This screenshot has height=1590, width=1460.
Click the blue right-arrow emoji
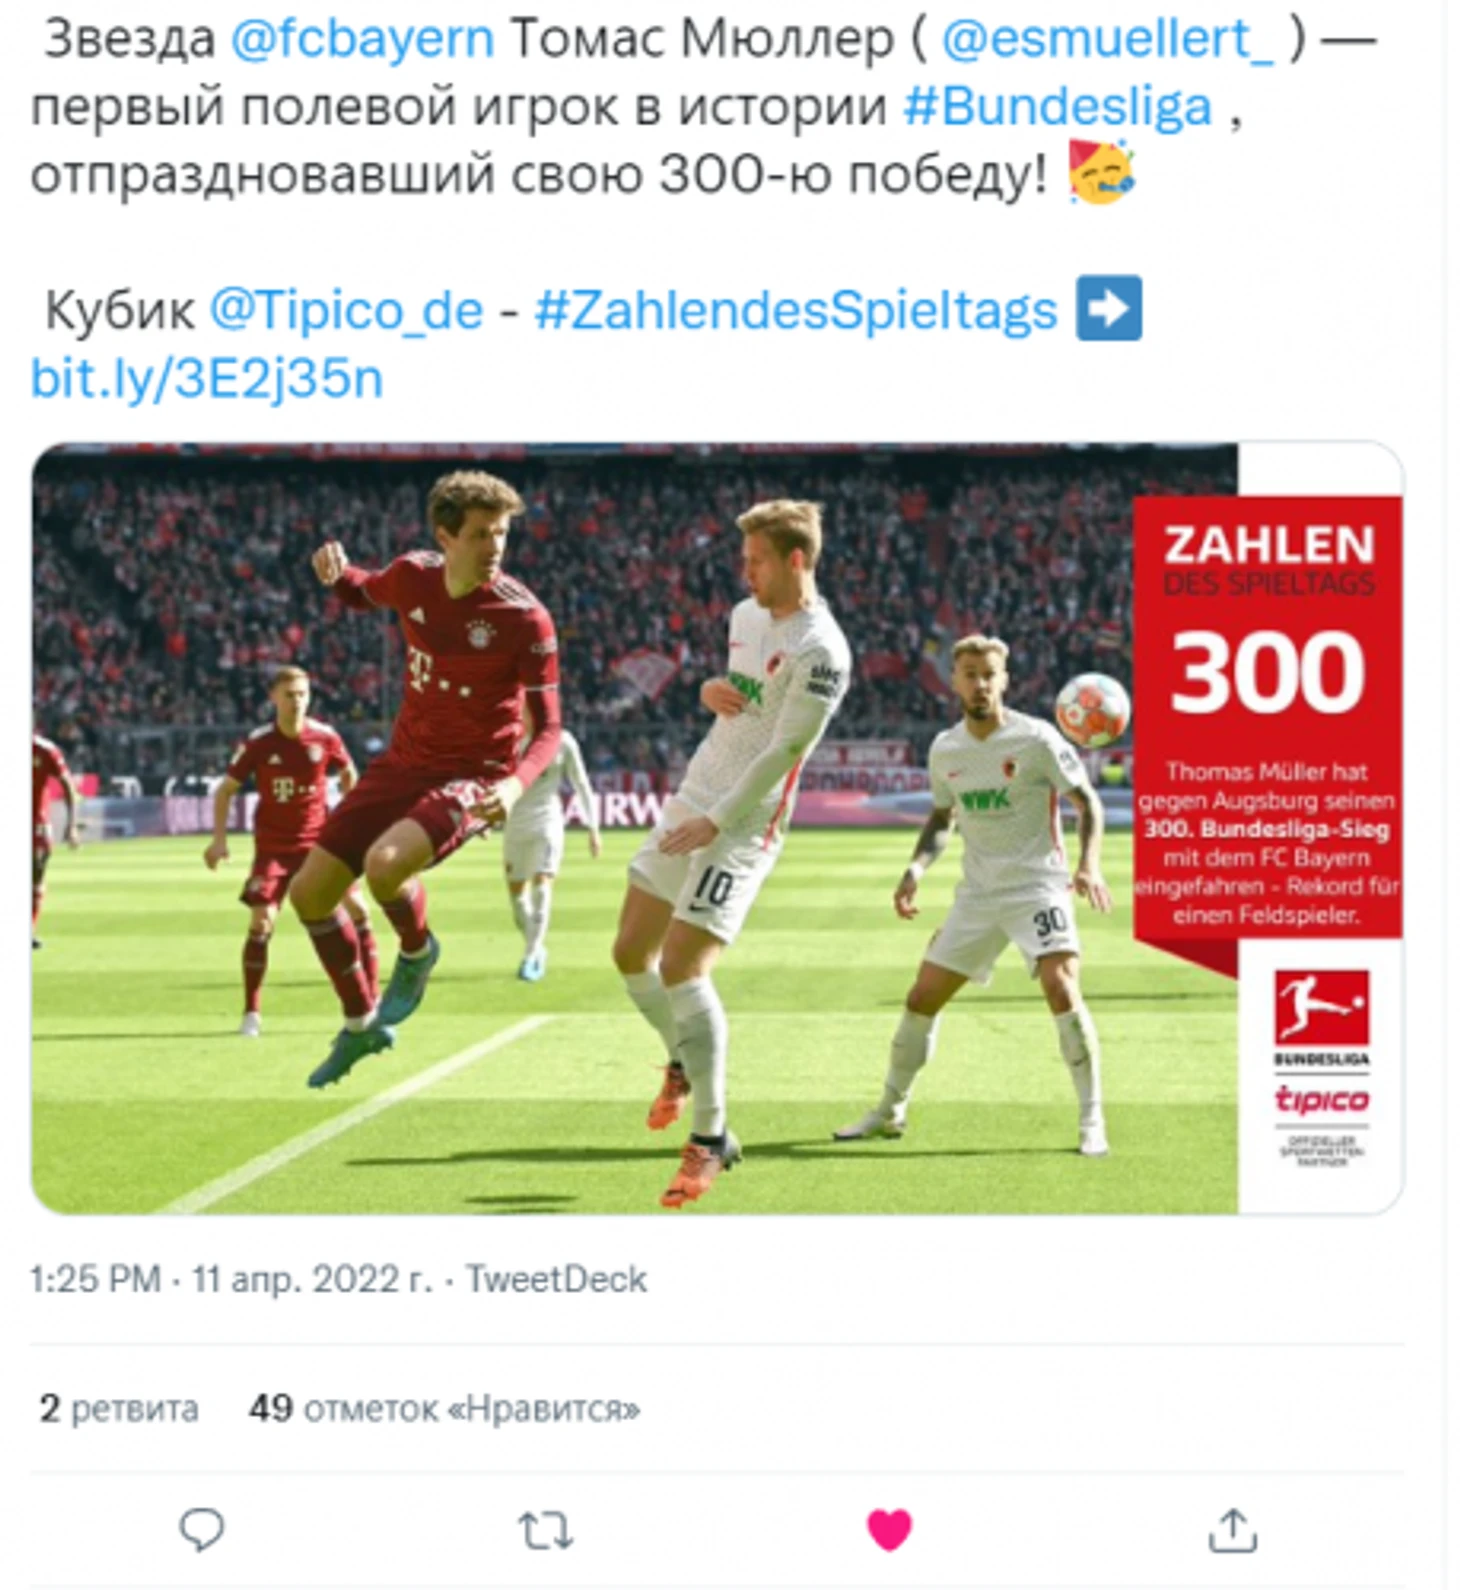tap(1109, 308)
